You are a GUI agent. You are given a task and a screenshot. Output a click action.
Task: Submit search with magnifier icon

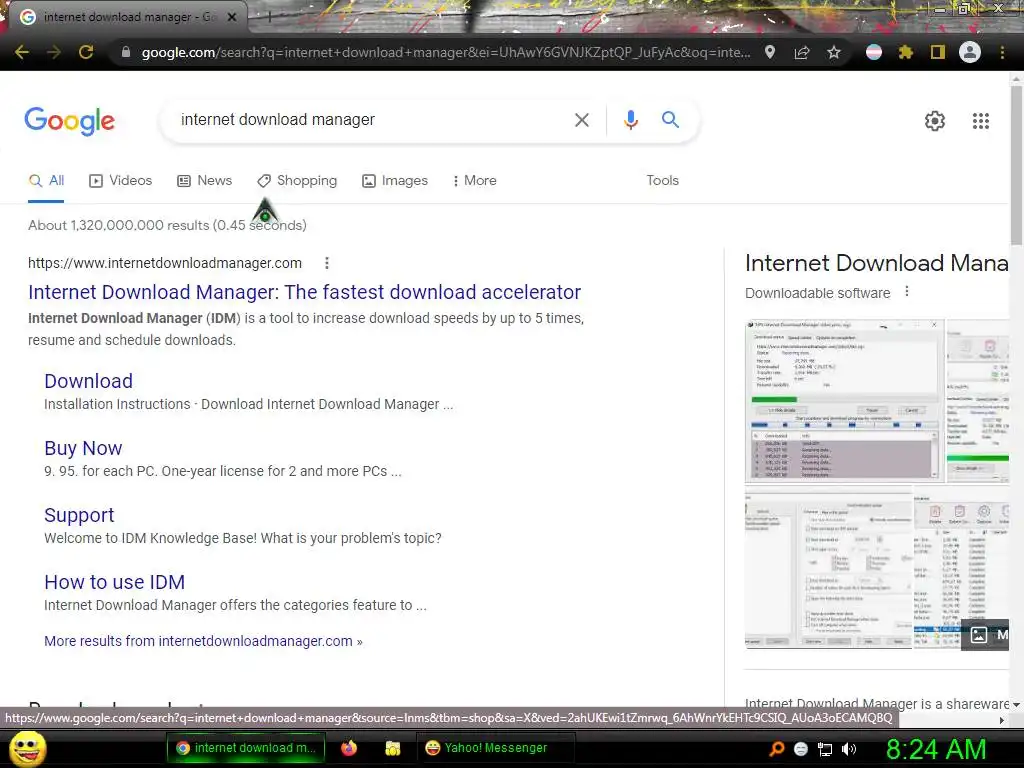pyautogui.click(x=670, y=120)
